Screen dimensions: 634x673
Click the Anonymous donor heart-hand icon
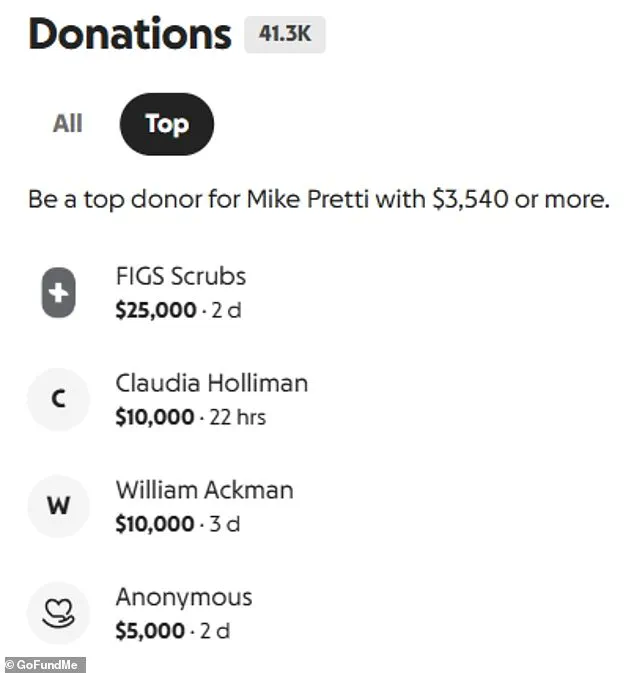(x=58, y=613)
